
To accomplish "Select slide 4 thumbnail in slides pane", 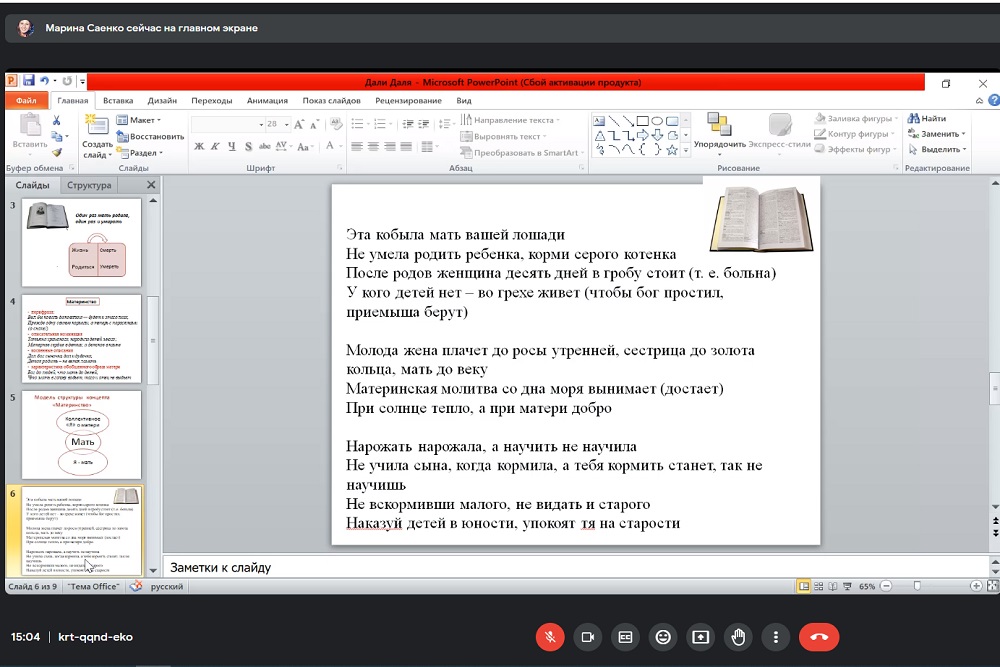I will click(x=81, y=339).
